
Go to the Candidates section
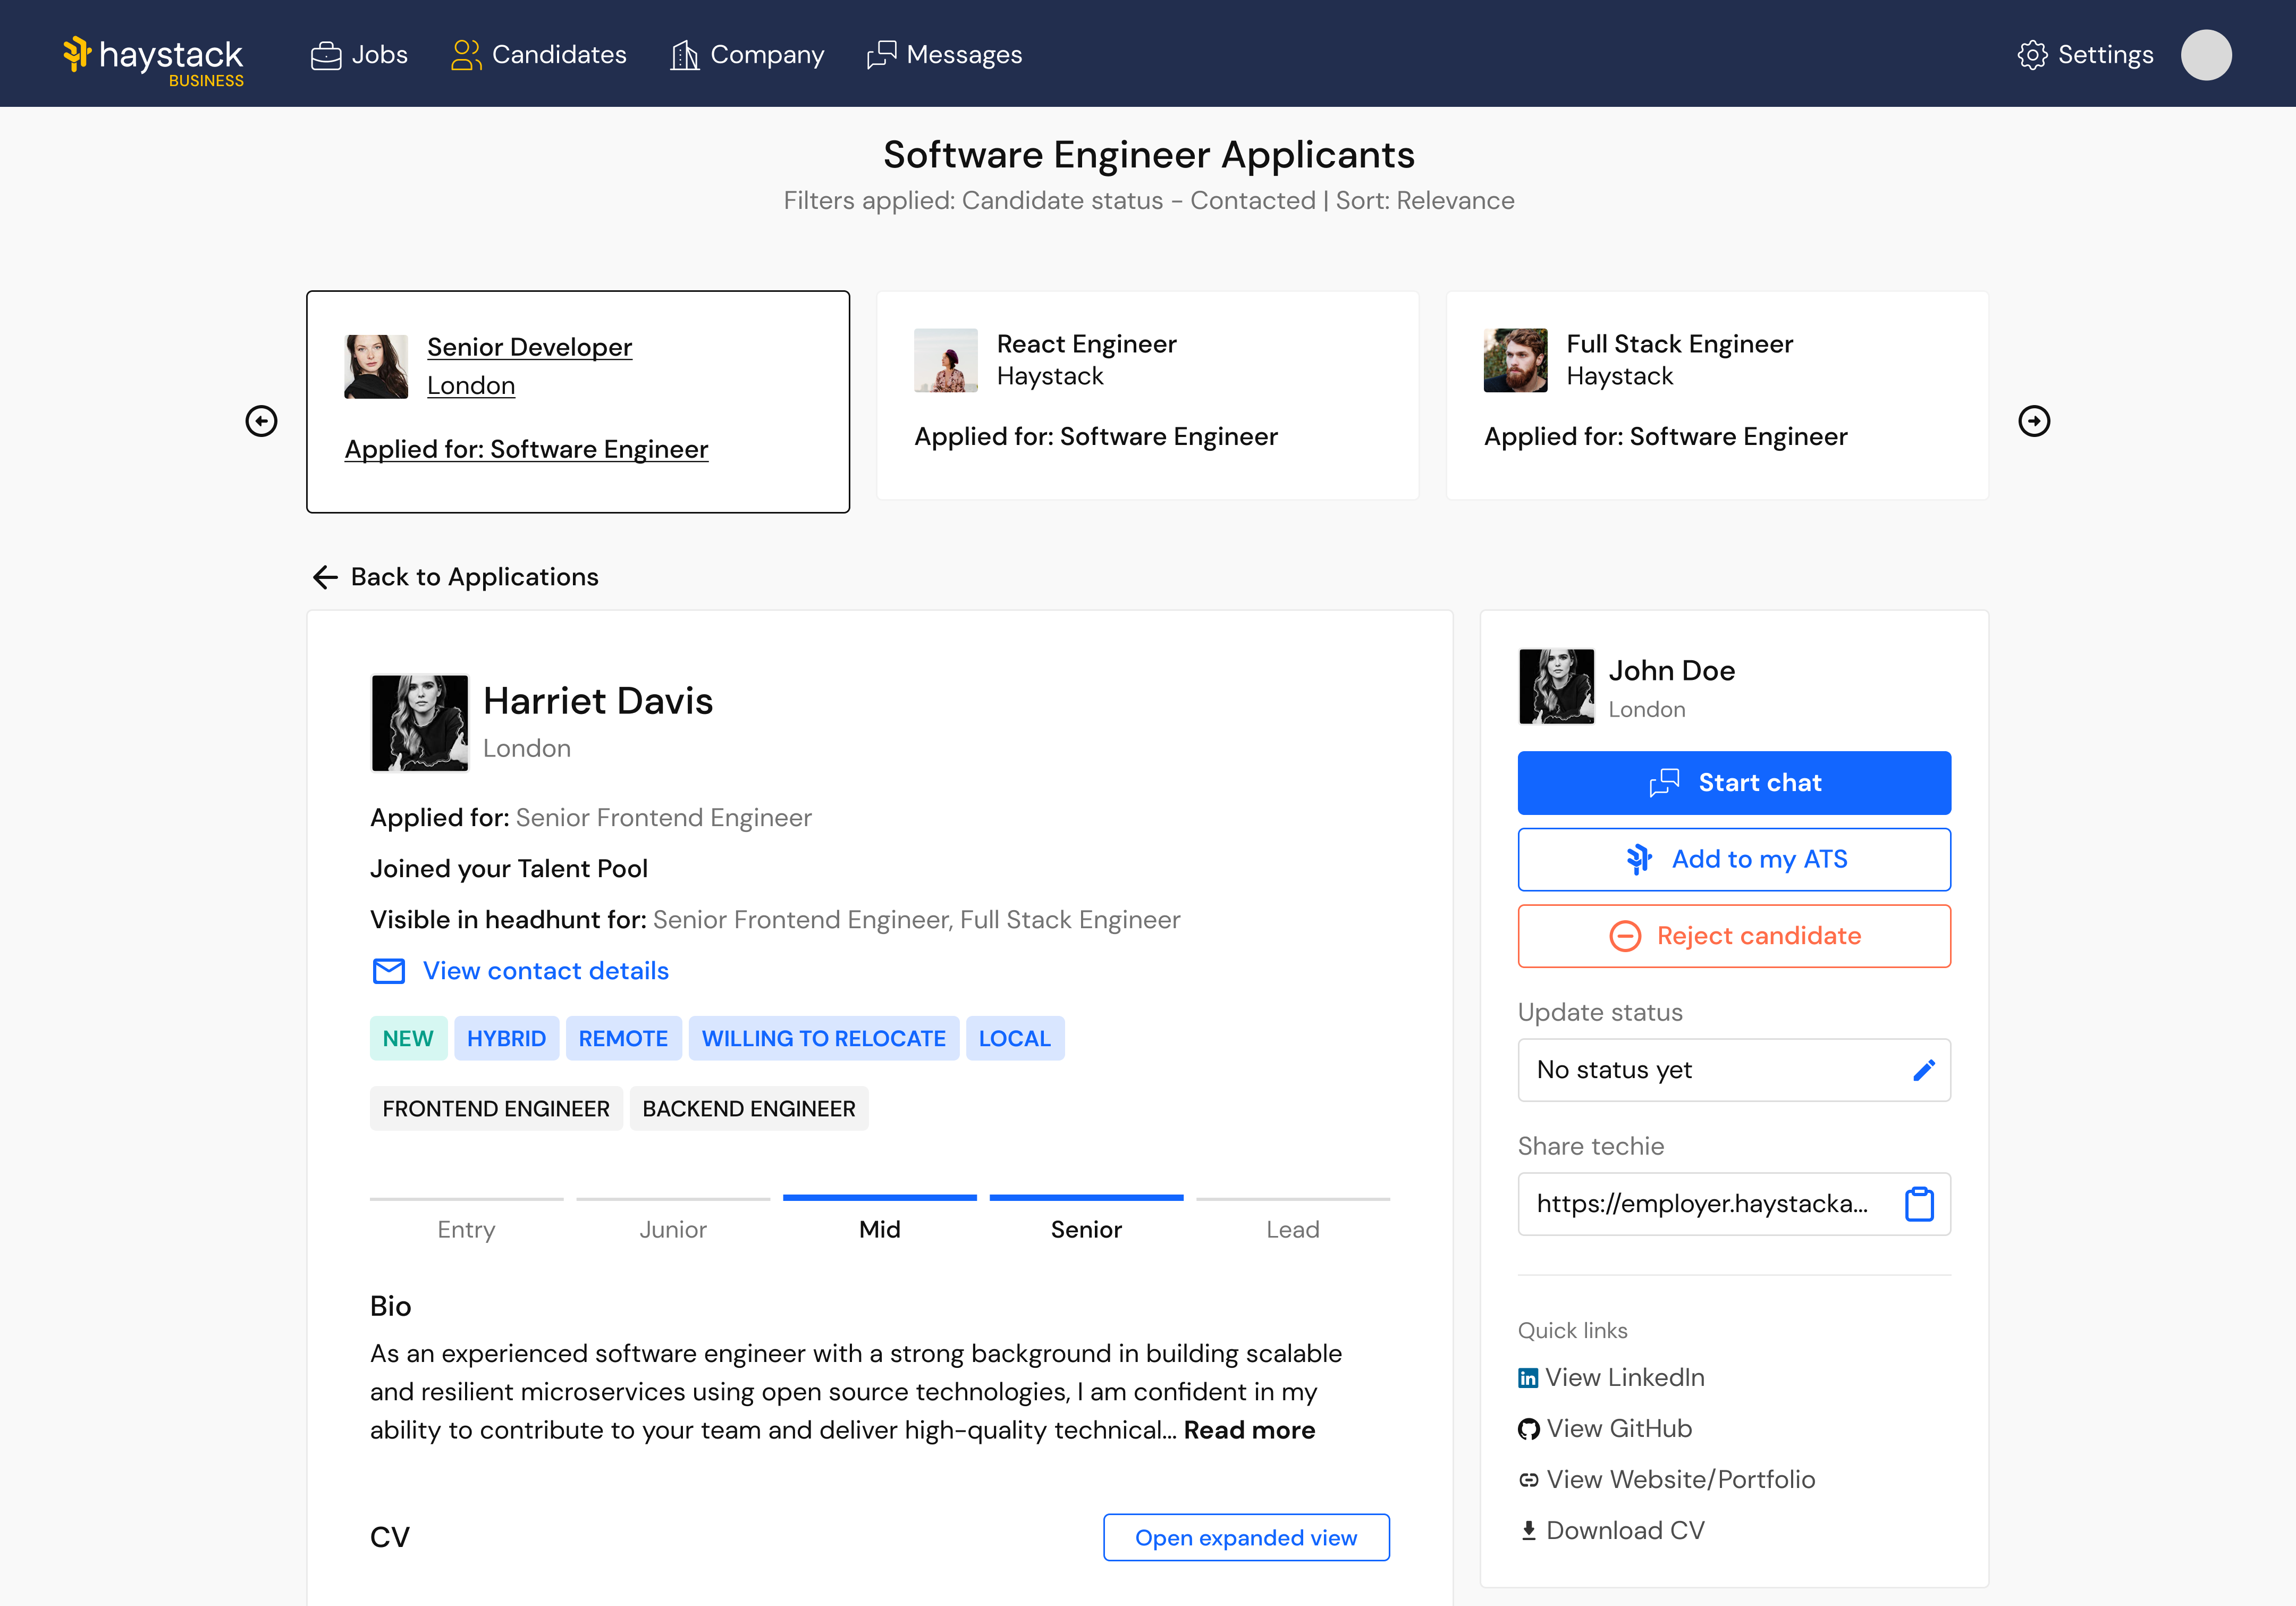point(539,54)
